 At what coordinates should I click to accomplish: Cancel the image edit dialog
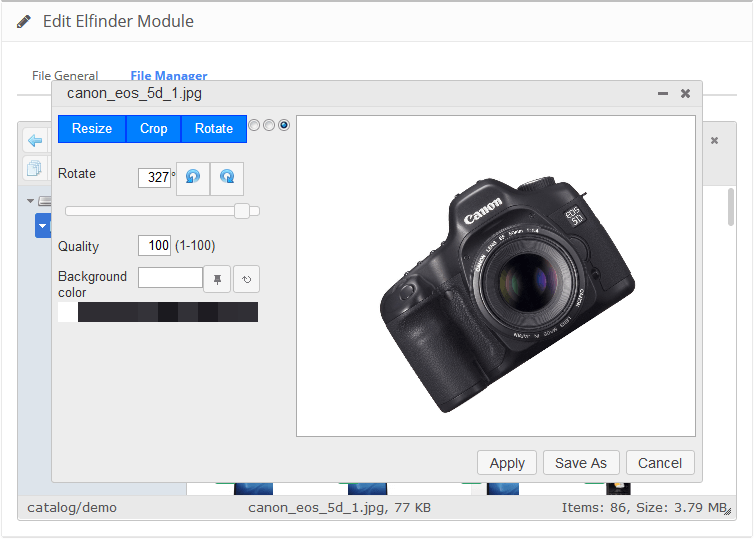click(x=660, y=463)
